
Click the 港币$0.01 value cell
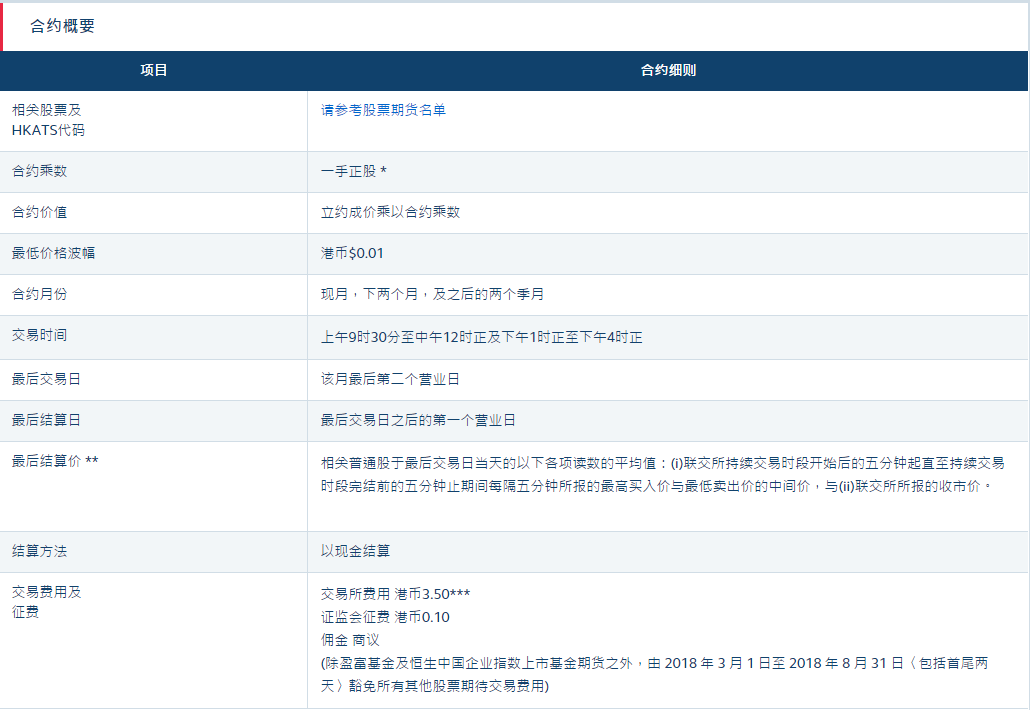click(x=352, y=253)
